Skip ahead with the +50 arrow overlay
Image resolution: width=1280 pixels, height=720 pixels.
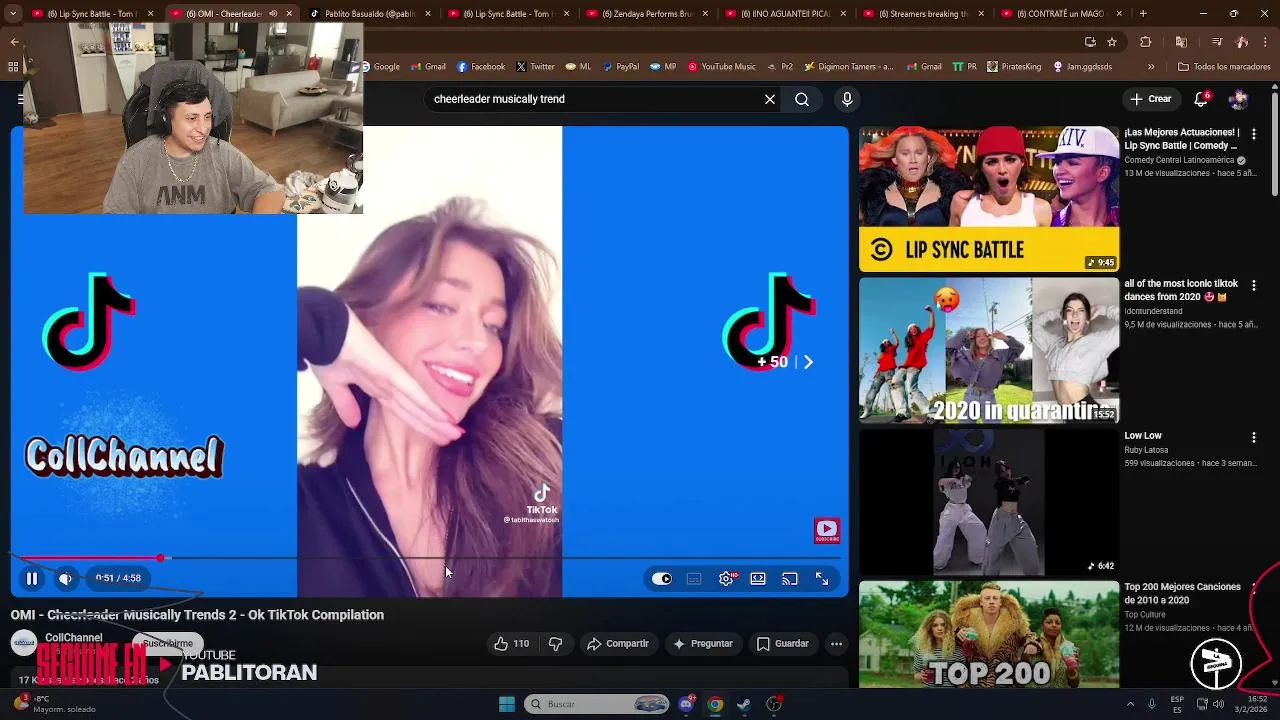[x=785, y=362]
